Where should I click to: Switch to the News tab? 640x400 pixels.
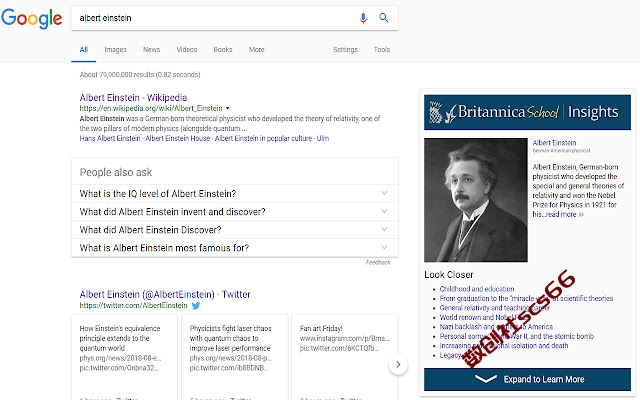pyautogui.click(x=151, y=49)
